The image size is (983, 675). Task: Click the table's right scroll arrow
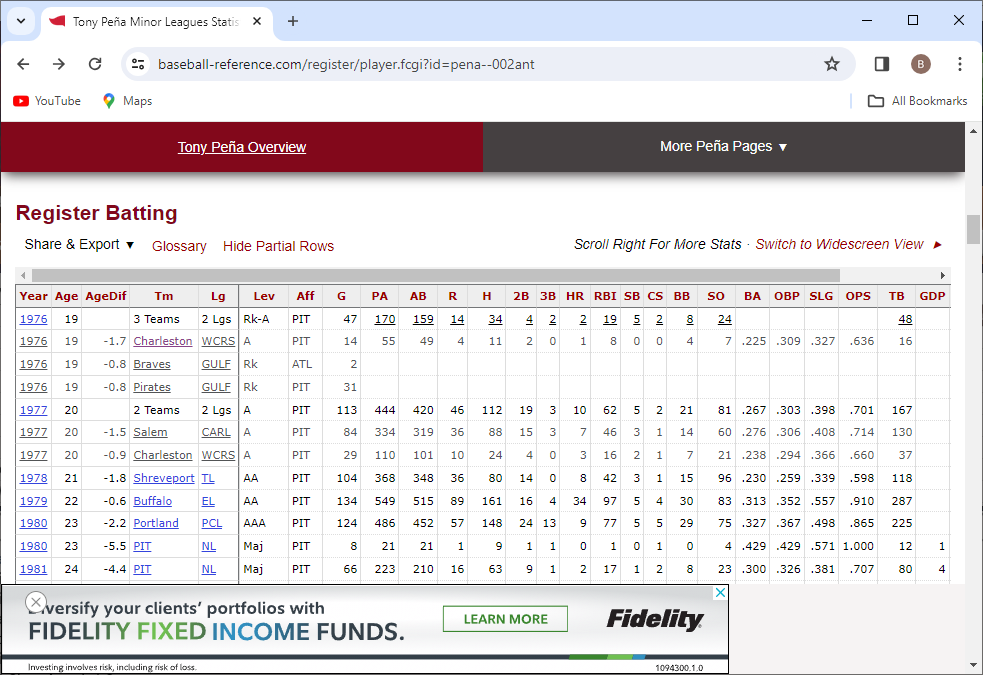pos(942,275)
